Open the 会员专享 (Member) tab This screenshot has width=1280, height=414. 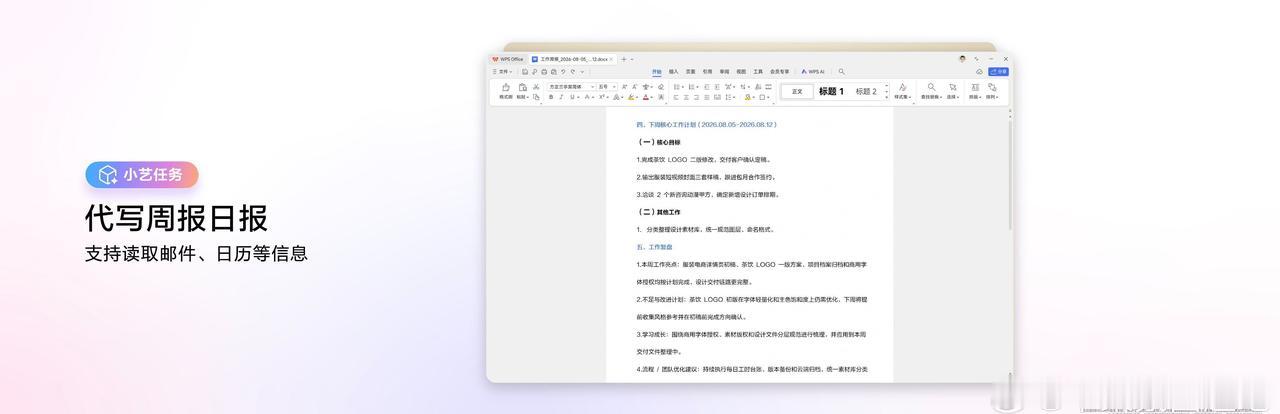[x=779, y=72]
